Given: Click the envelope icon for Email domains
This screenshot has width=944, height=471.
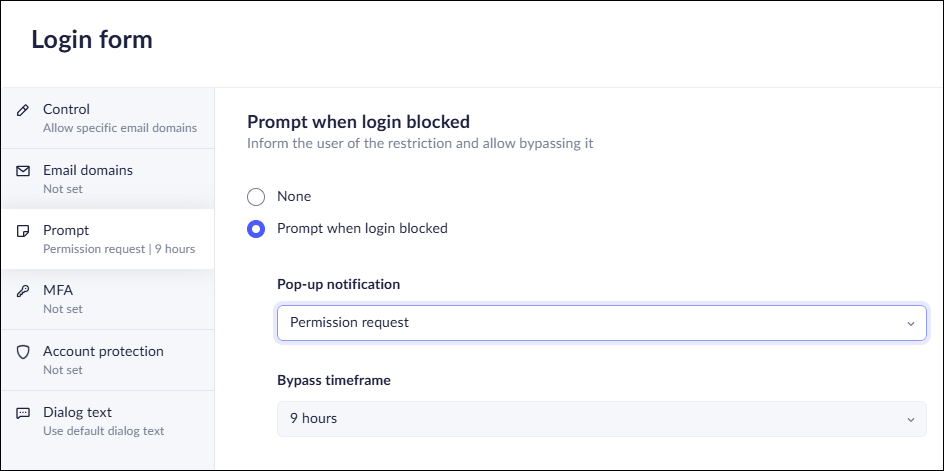Looking at the screenshot, I should coord(23,171).
